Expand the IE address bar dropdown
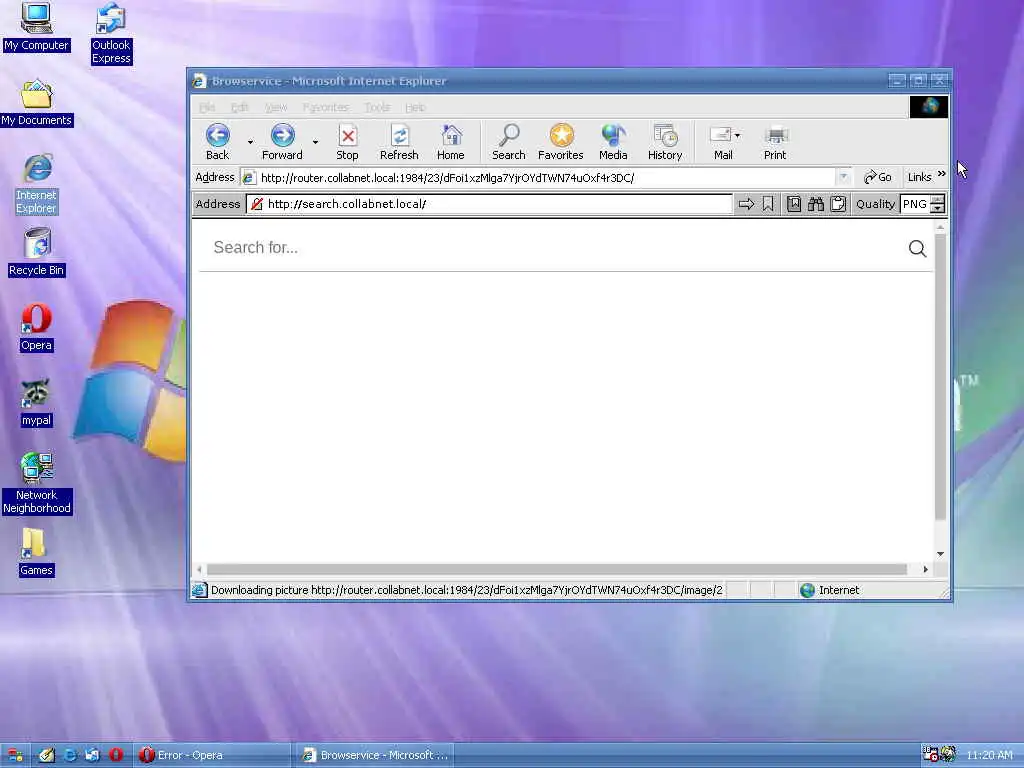The height and width of the screenshot is (768, 1024). pos(844,178)
